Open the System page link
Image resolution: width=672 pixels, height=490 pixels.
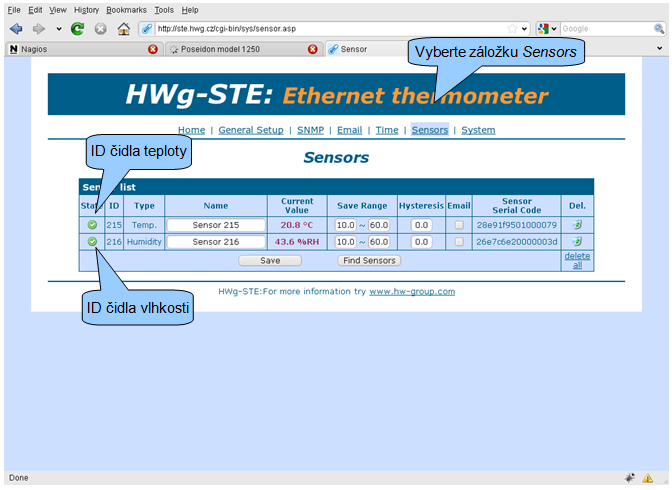(x=478, y=130)
